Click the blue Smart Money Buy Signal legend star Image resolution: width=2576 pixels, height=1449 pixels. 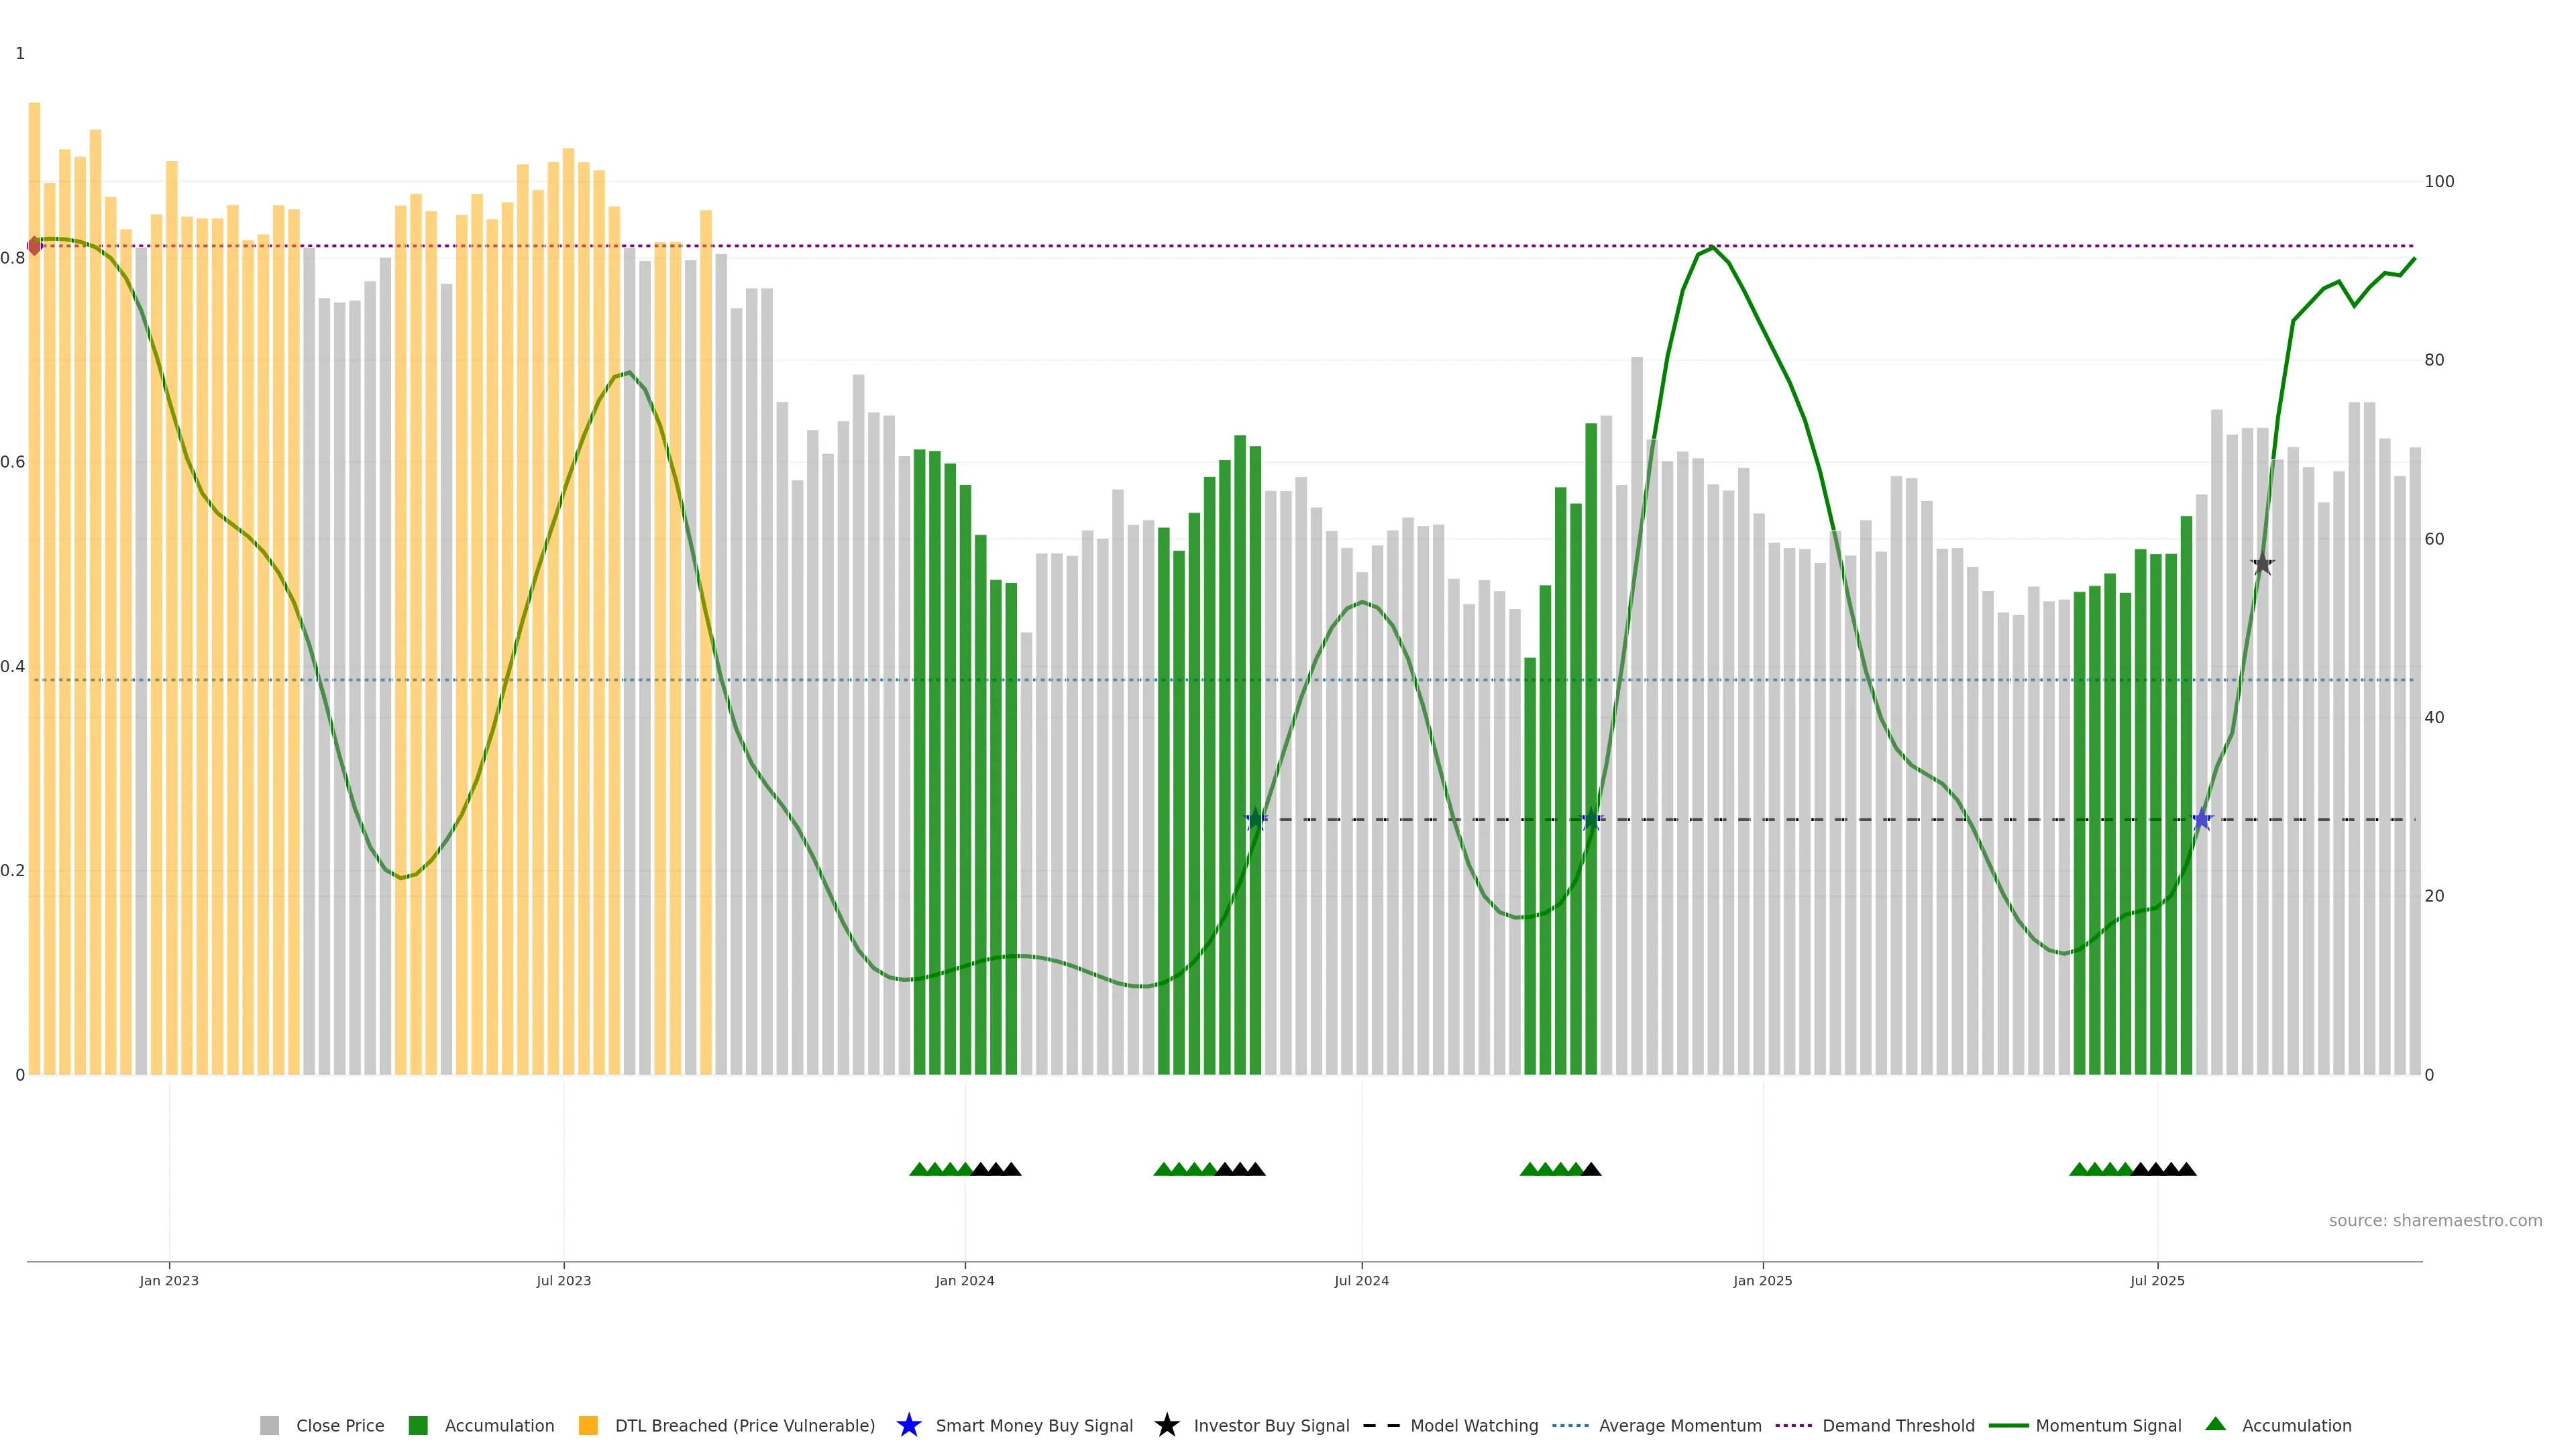908,1425
